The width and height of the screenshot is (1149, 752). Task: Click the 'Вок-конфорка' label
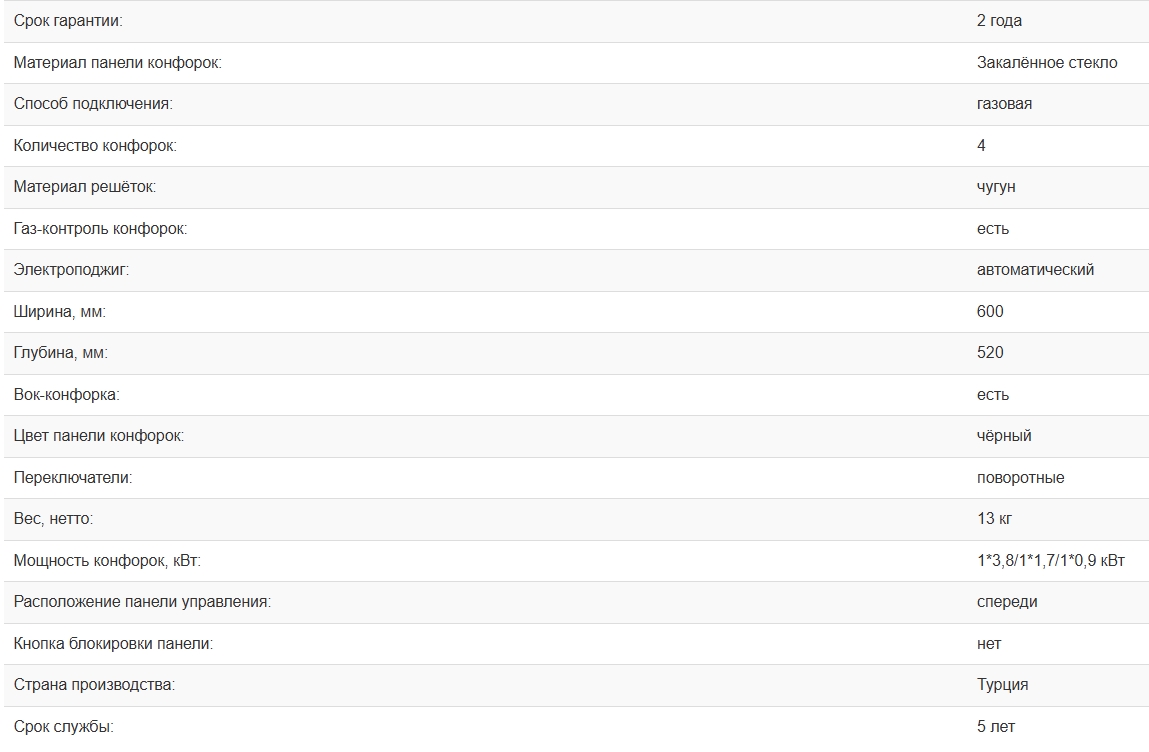click(66, 395)
